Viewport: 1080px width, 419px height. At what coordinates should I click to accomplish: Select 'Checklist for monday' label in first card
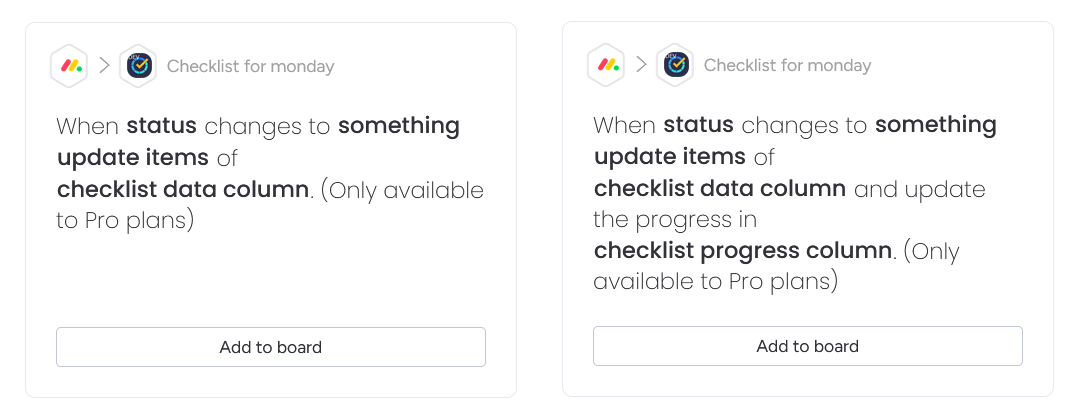[250, 67]
